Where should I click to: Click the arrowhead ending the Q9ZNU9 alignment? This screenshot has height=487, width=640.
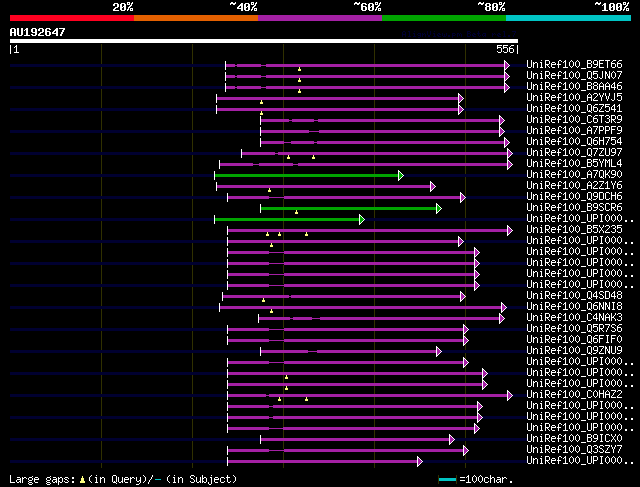point(439,351)
